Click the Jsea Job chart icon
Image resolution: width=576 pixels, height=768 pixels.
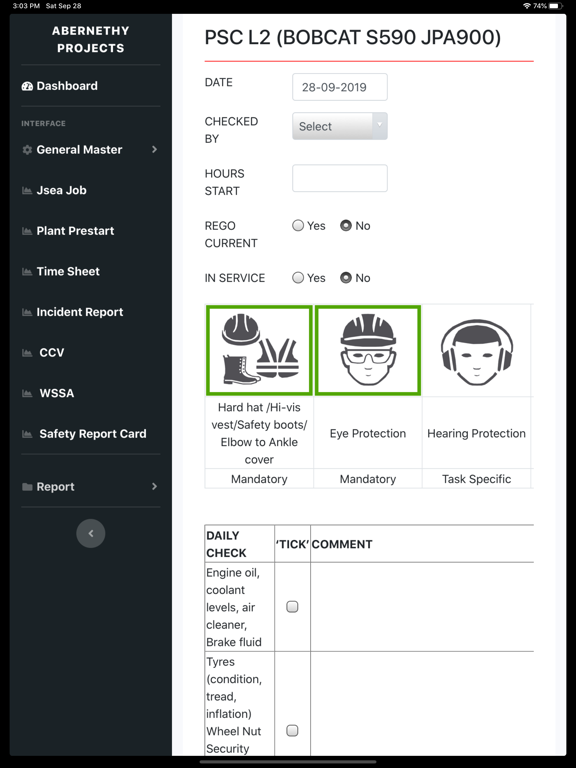point(27,191)
